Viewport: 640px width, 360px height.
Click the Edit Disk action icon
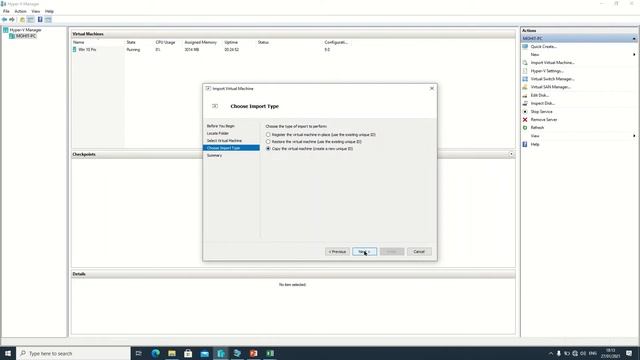coord(525,96)
